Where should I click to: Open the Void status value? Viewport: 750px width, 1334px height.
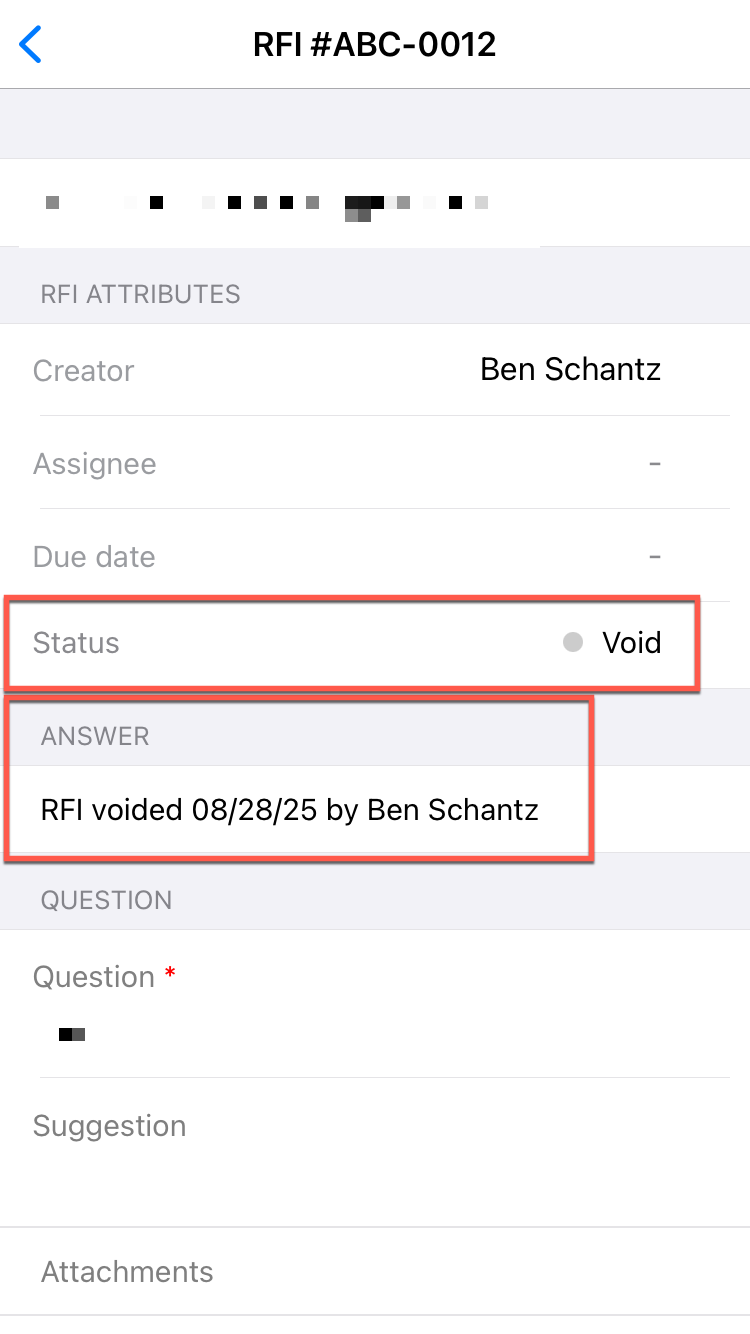coord(631,643)
